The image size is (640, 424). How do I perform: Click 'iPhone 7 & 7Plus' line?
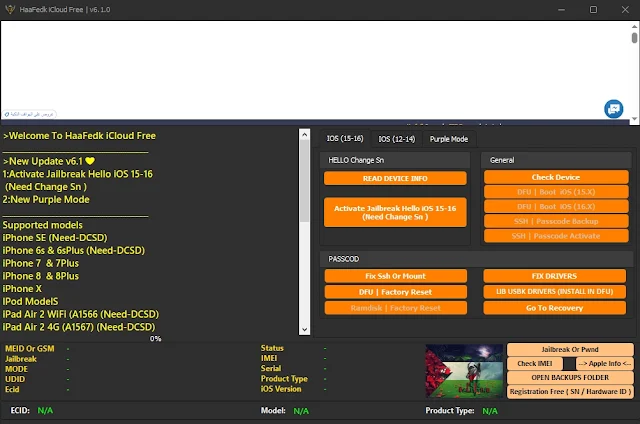coord(40,263)
